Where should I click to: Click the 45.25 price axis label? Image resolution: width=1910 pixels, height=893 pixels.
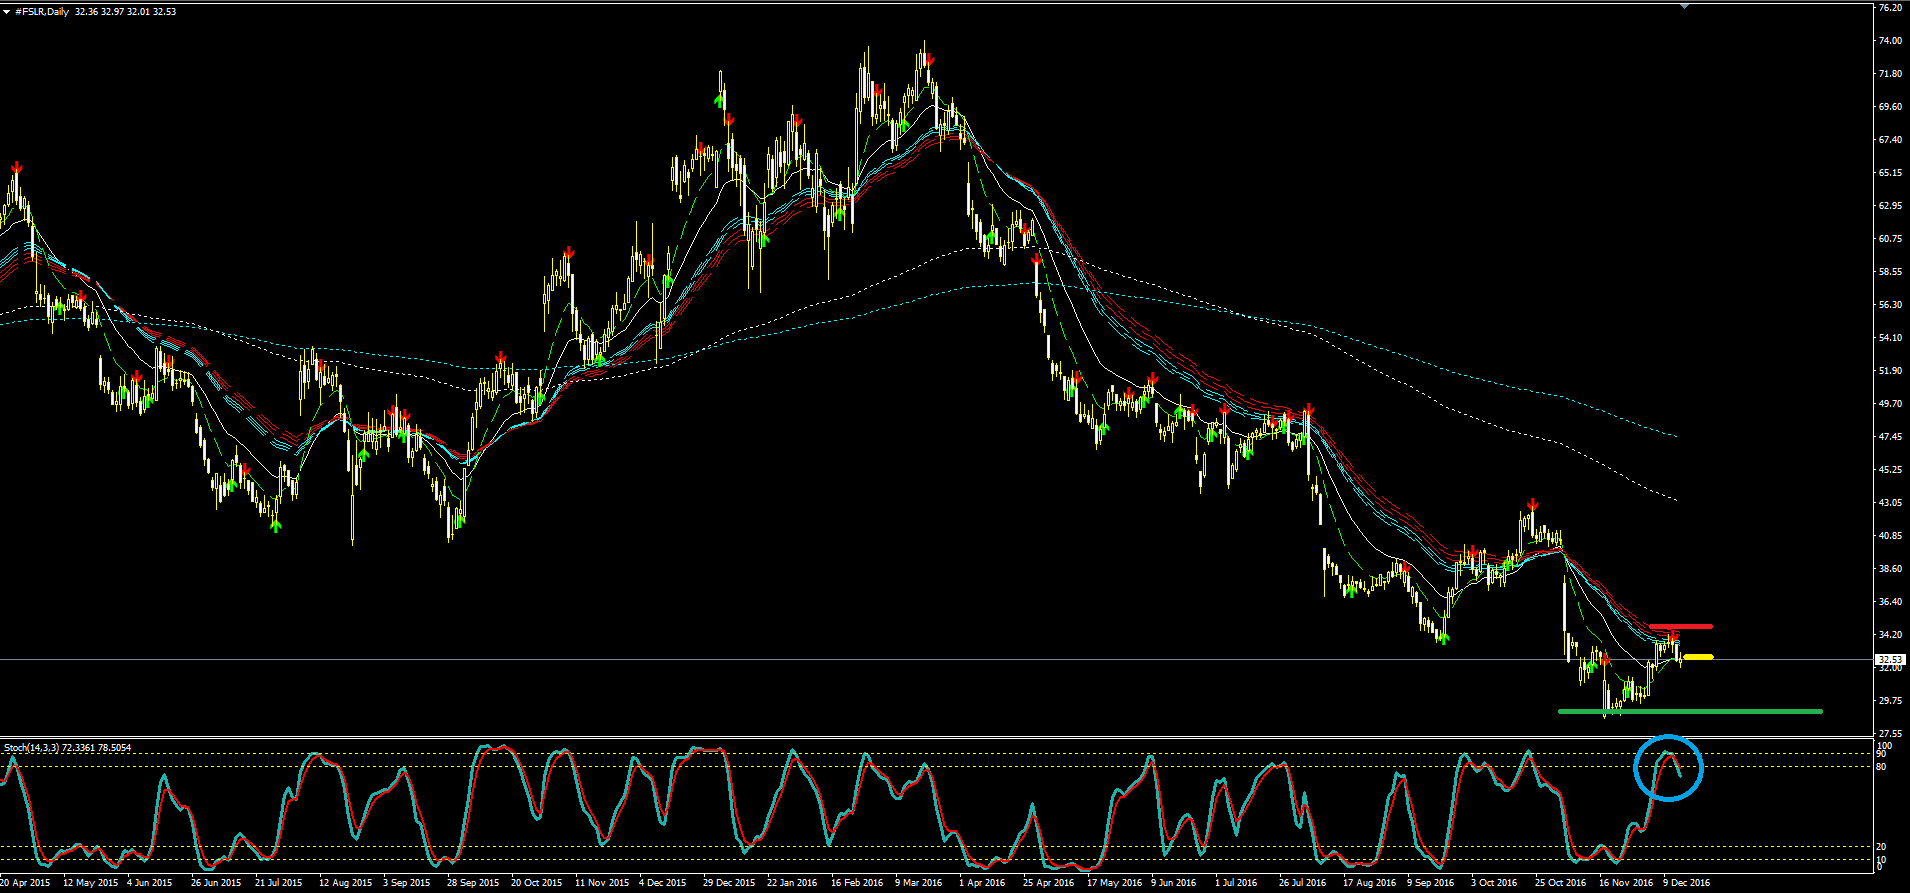point(1890,470)
